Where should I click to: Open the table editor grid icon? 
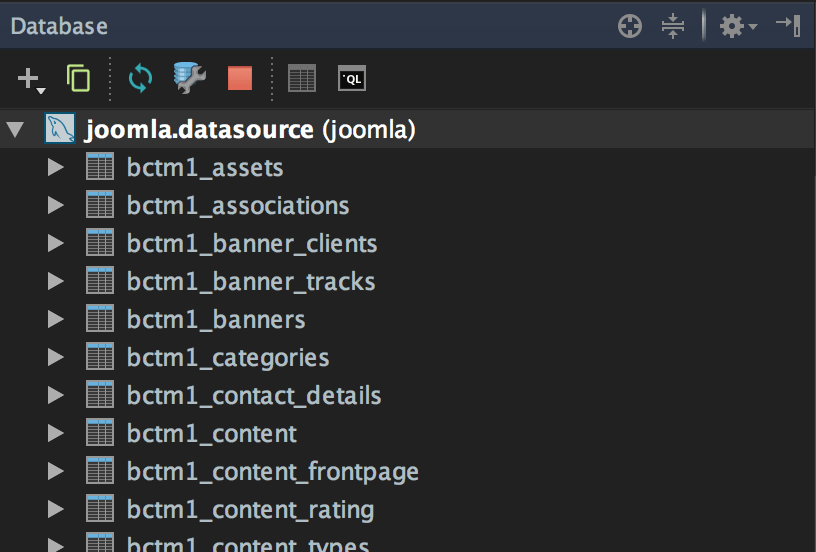pos(302,79)
